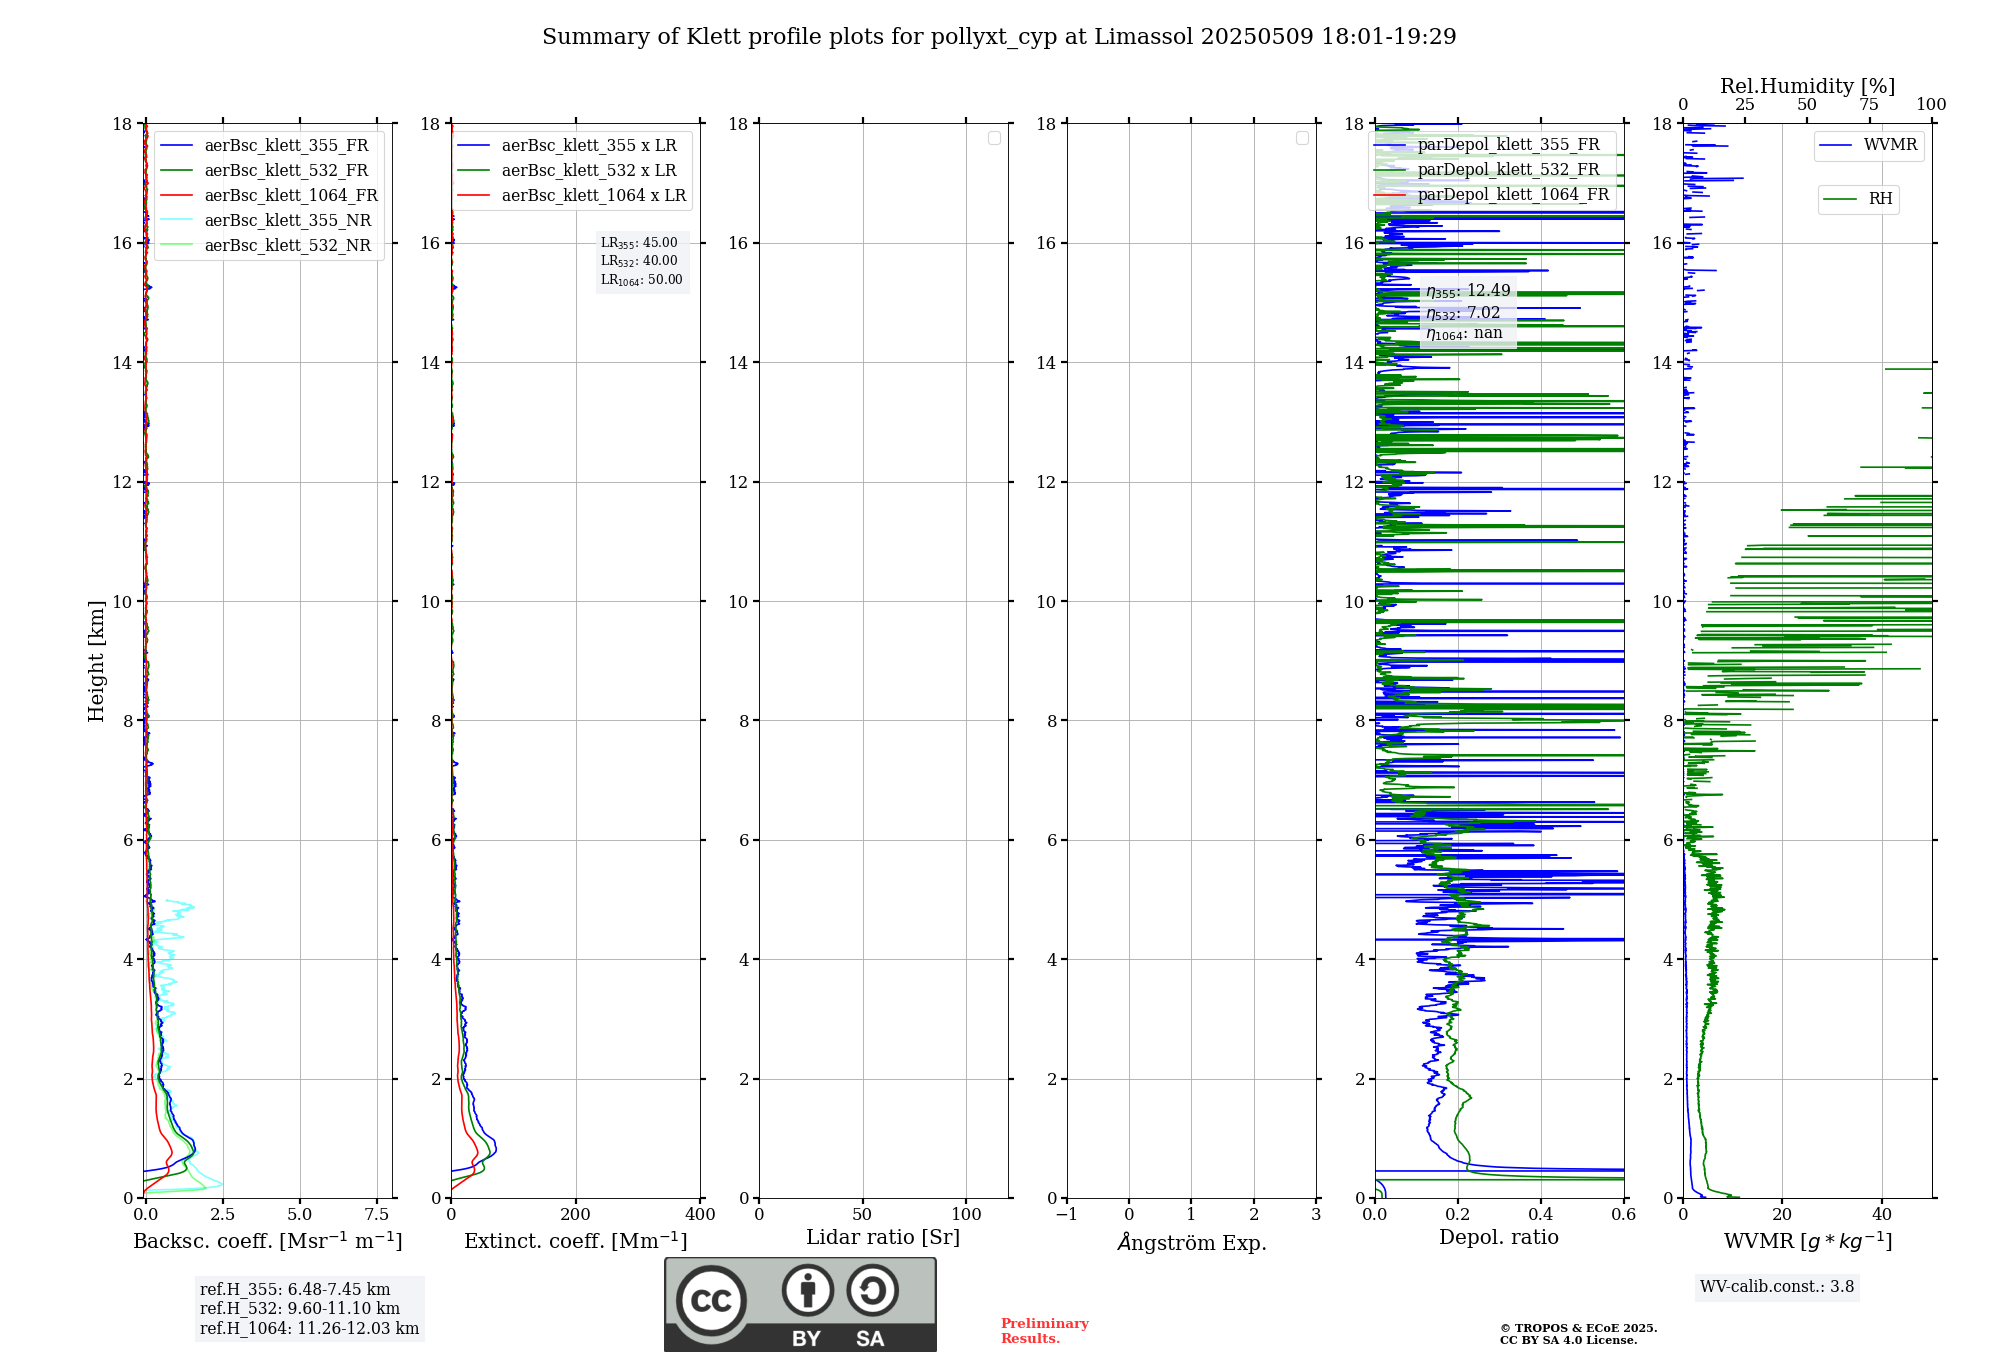Click the 'ref.H_355: 6.48-7.45 km' text

pos(295,1290)
